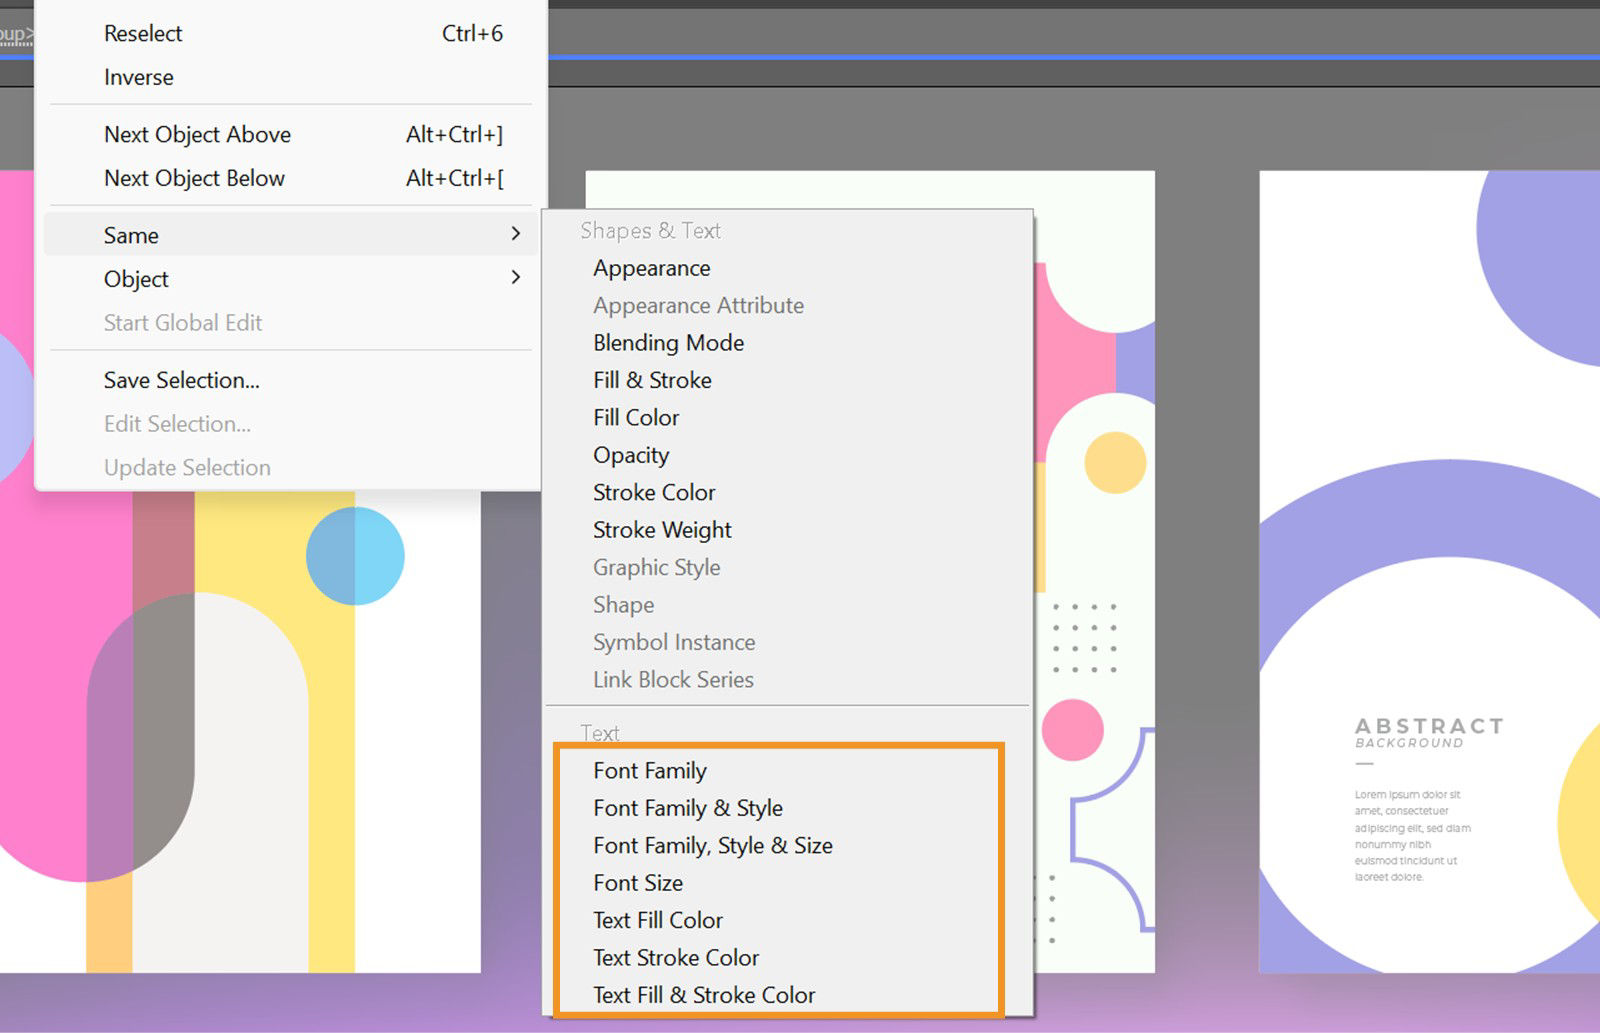Select same Symbol Instance
1600x1033 pixels.
click(x=673, y=642)
